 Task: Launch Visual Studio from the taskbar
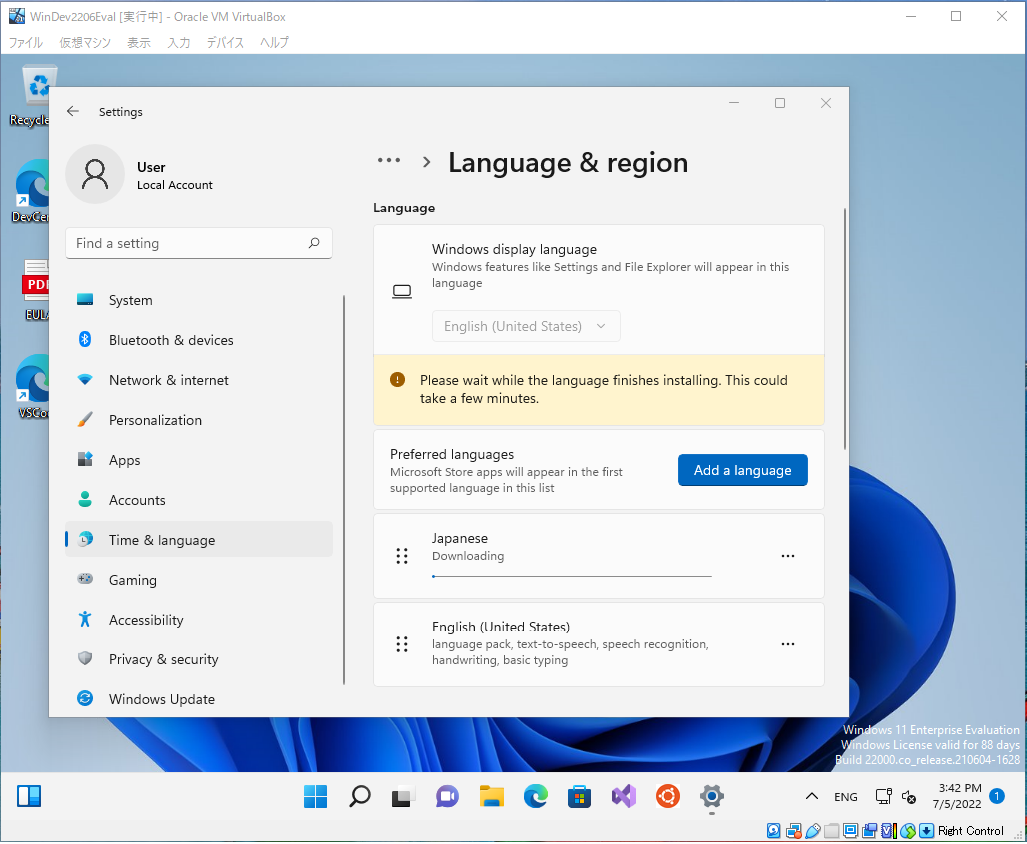624,796
